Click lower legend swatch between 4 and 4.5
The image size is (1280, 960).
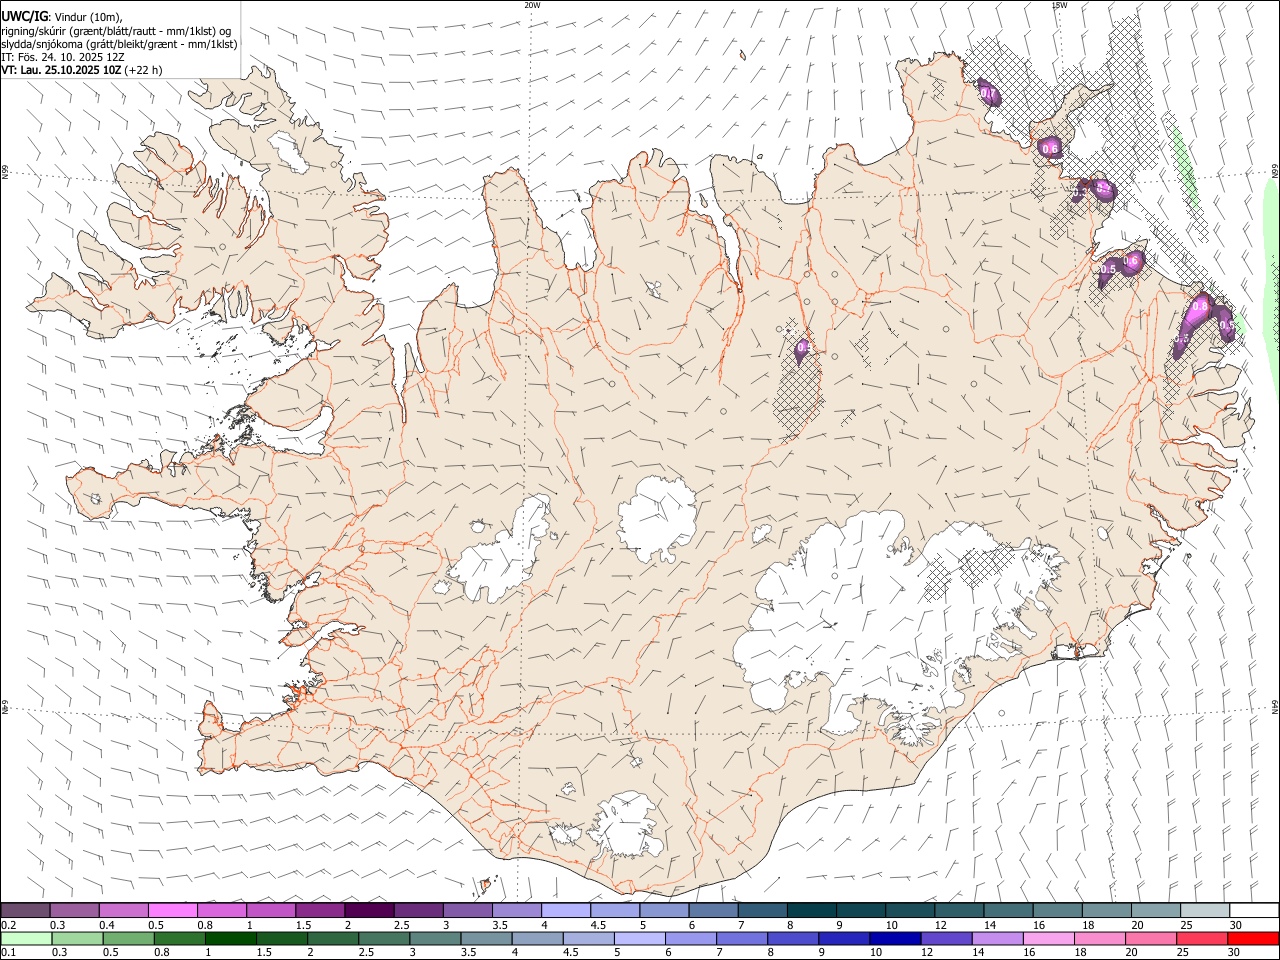tap(536, 938)
